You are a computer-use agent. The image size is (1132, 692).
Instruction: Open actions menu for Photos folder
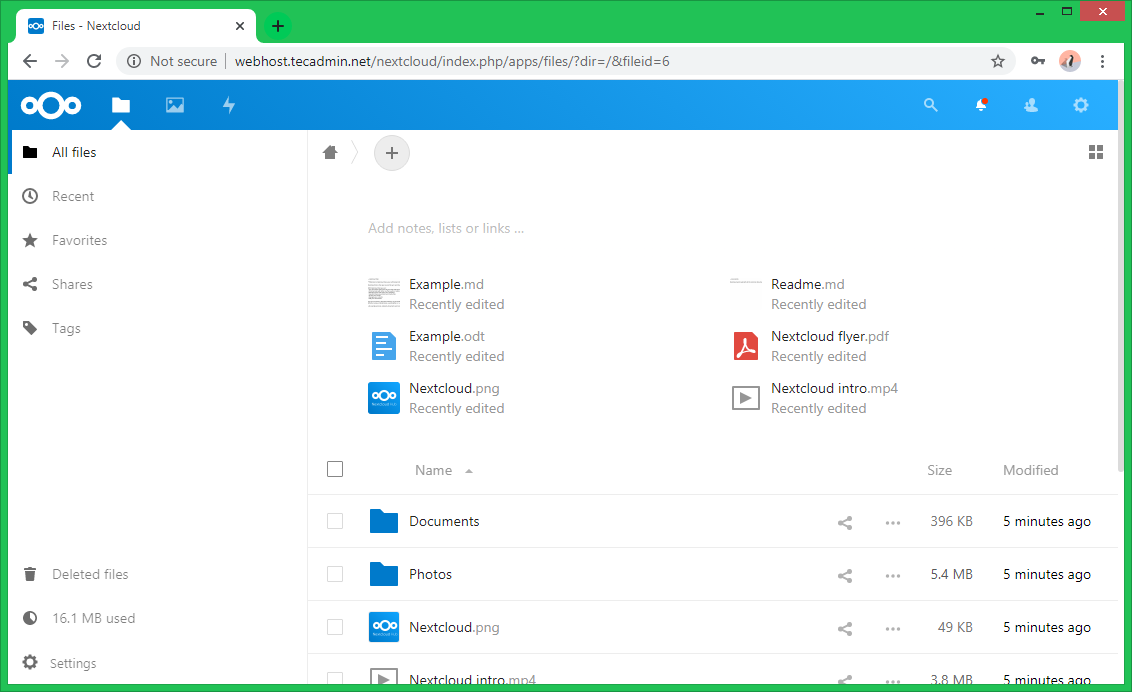[893, 575]
